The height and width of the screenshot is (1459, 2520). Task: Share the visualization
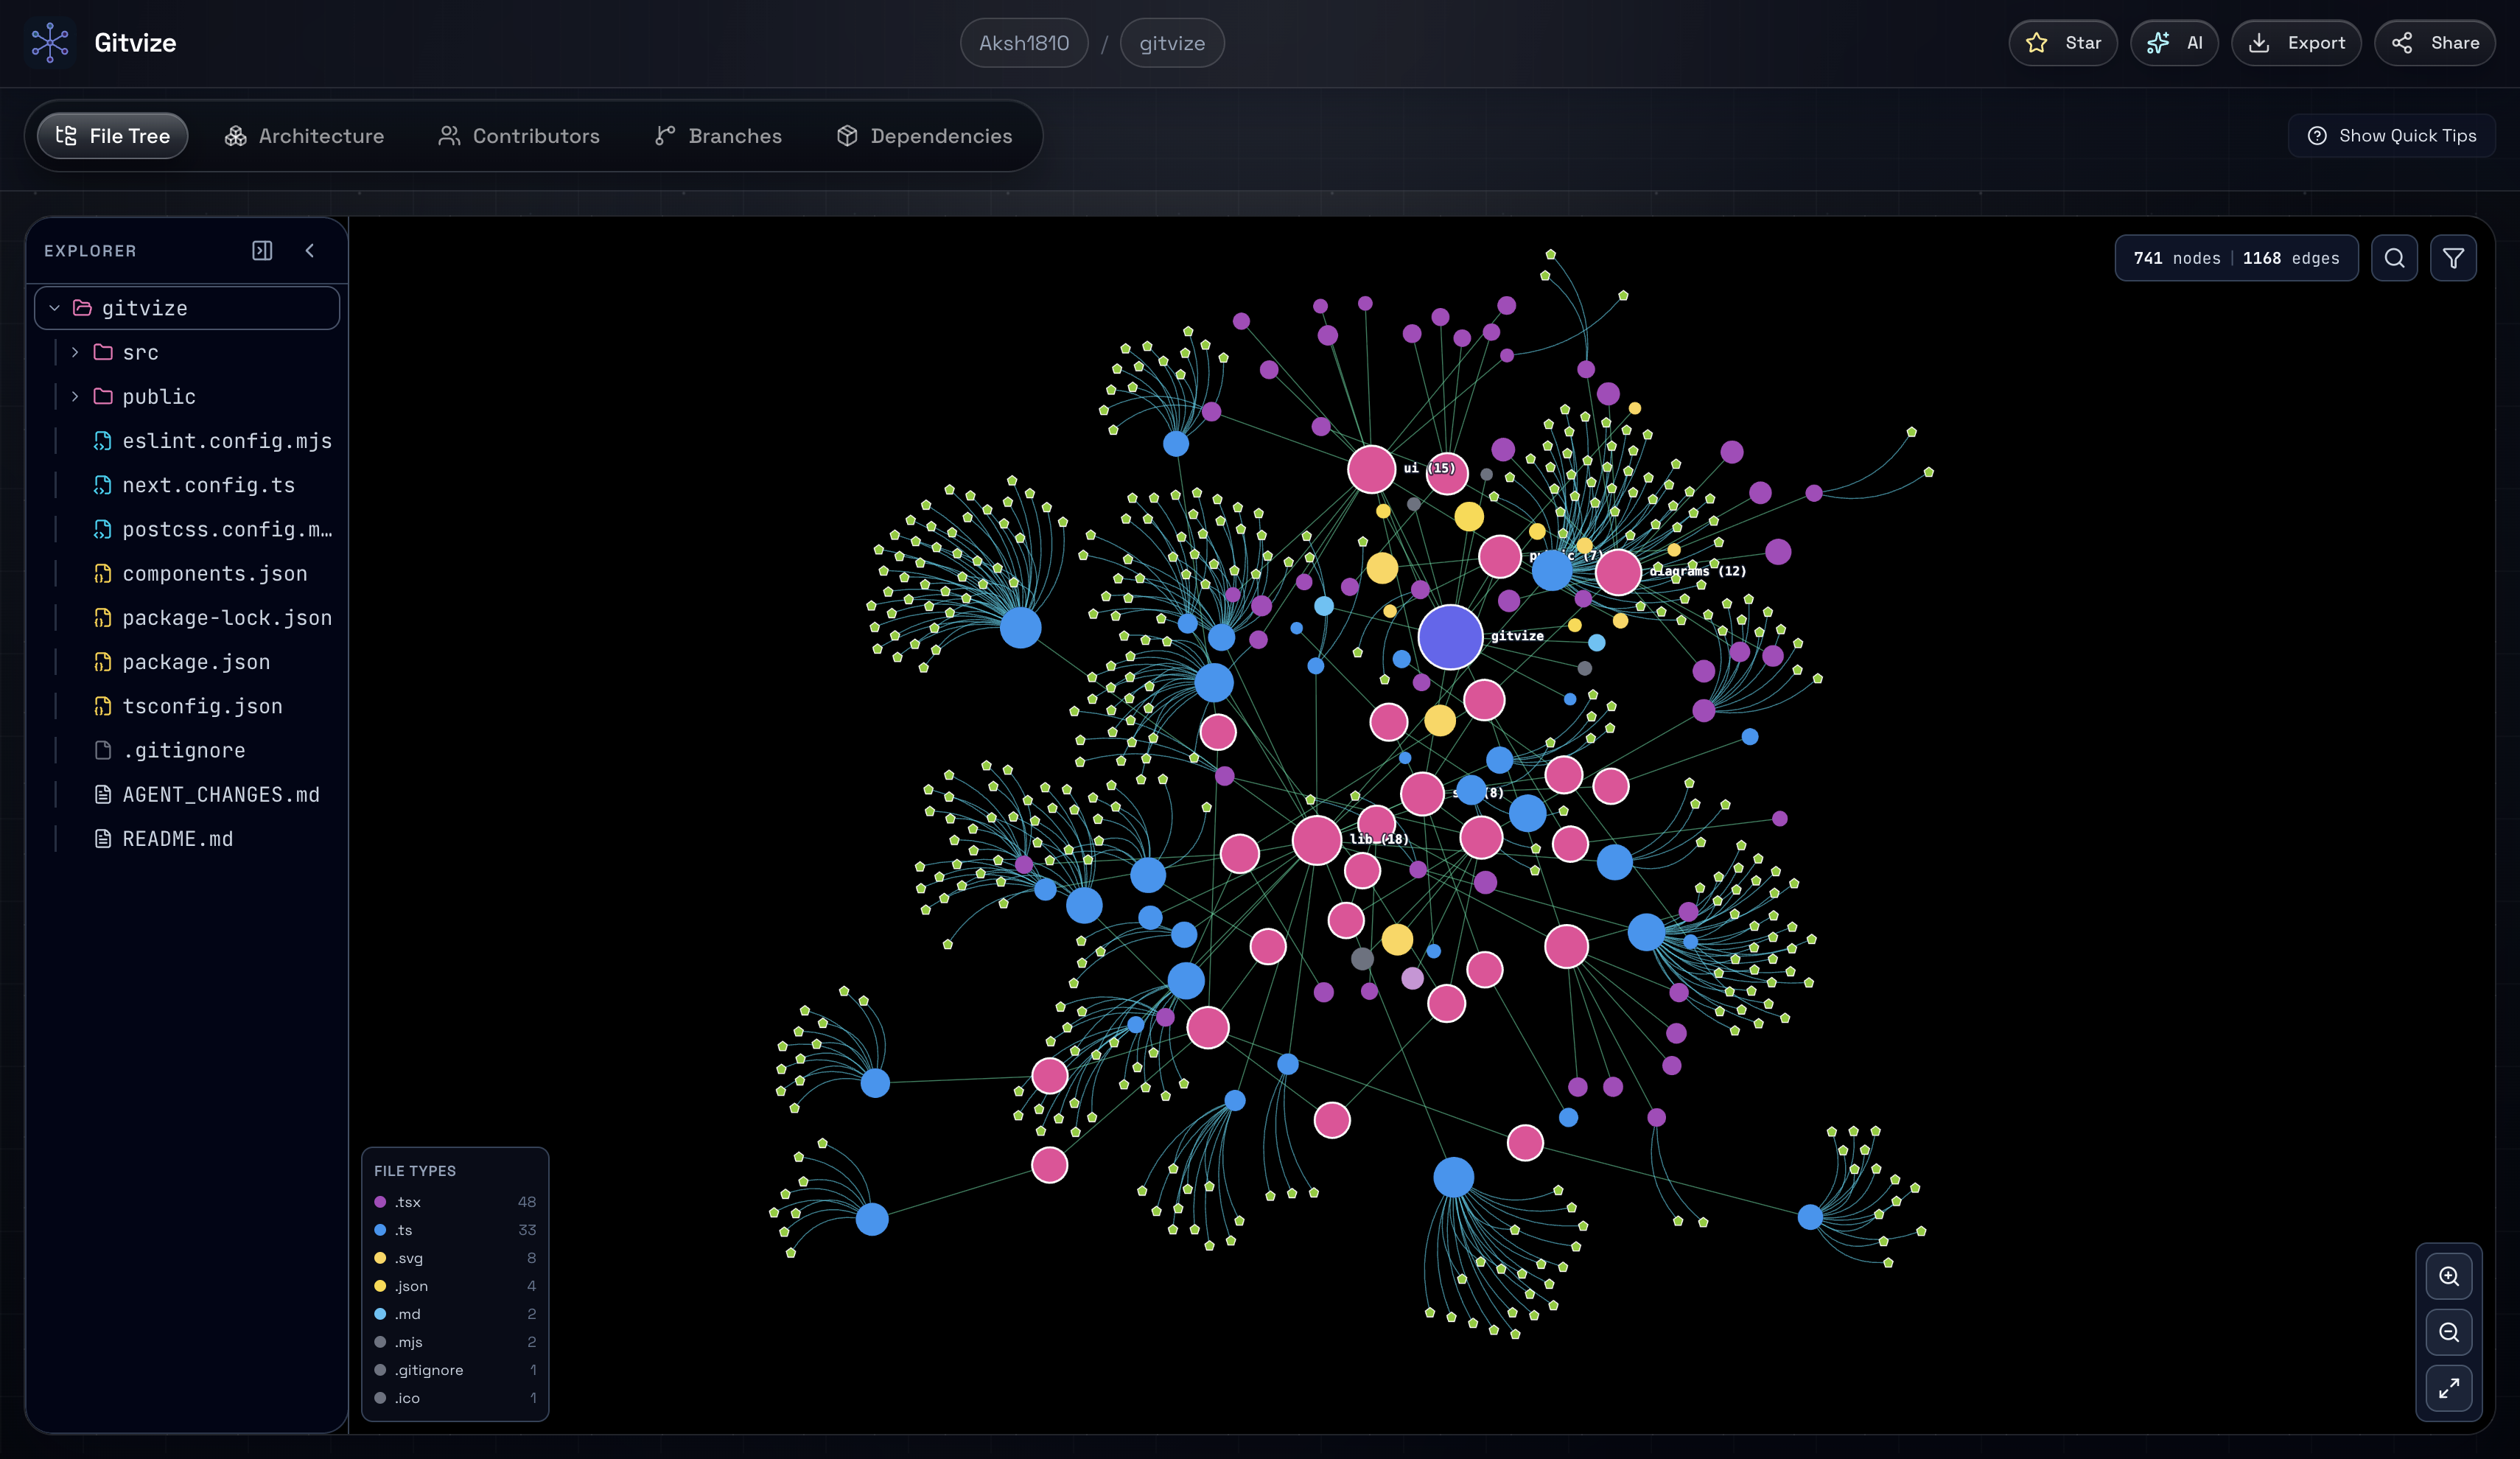click(2434, 43)
